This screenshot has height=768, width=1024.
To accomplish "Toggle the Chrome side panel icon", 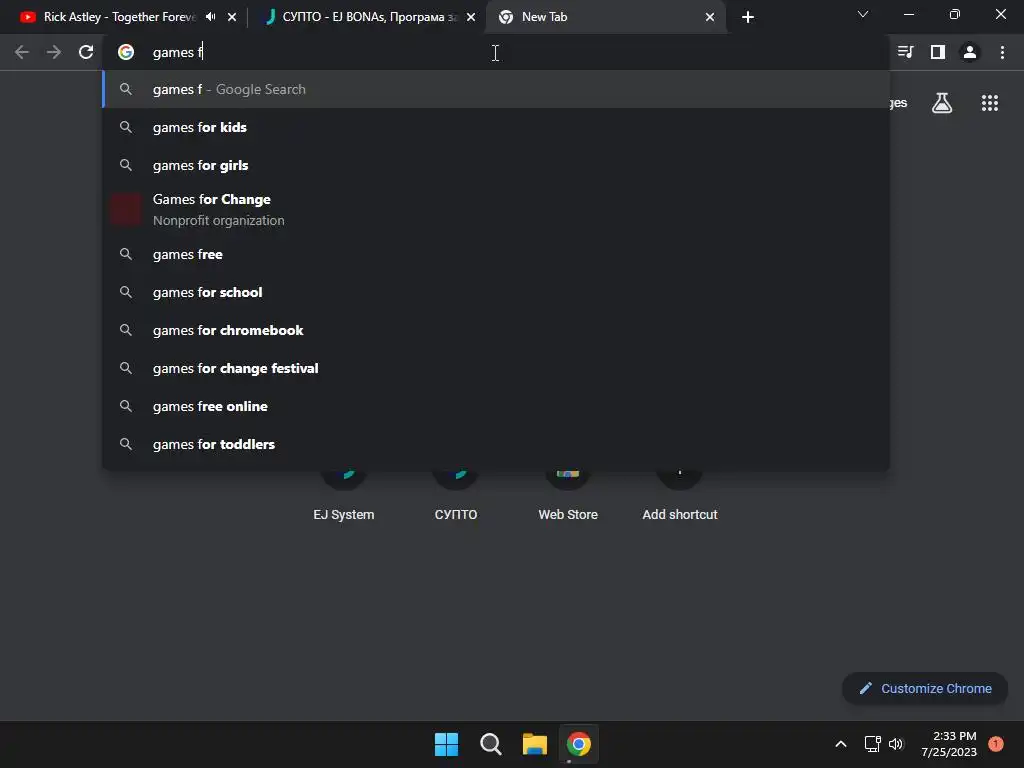I will click(938, 52).
